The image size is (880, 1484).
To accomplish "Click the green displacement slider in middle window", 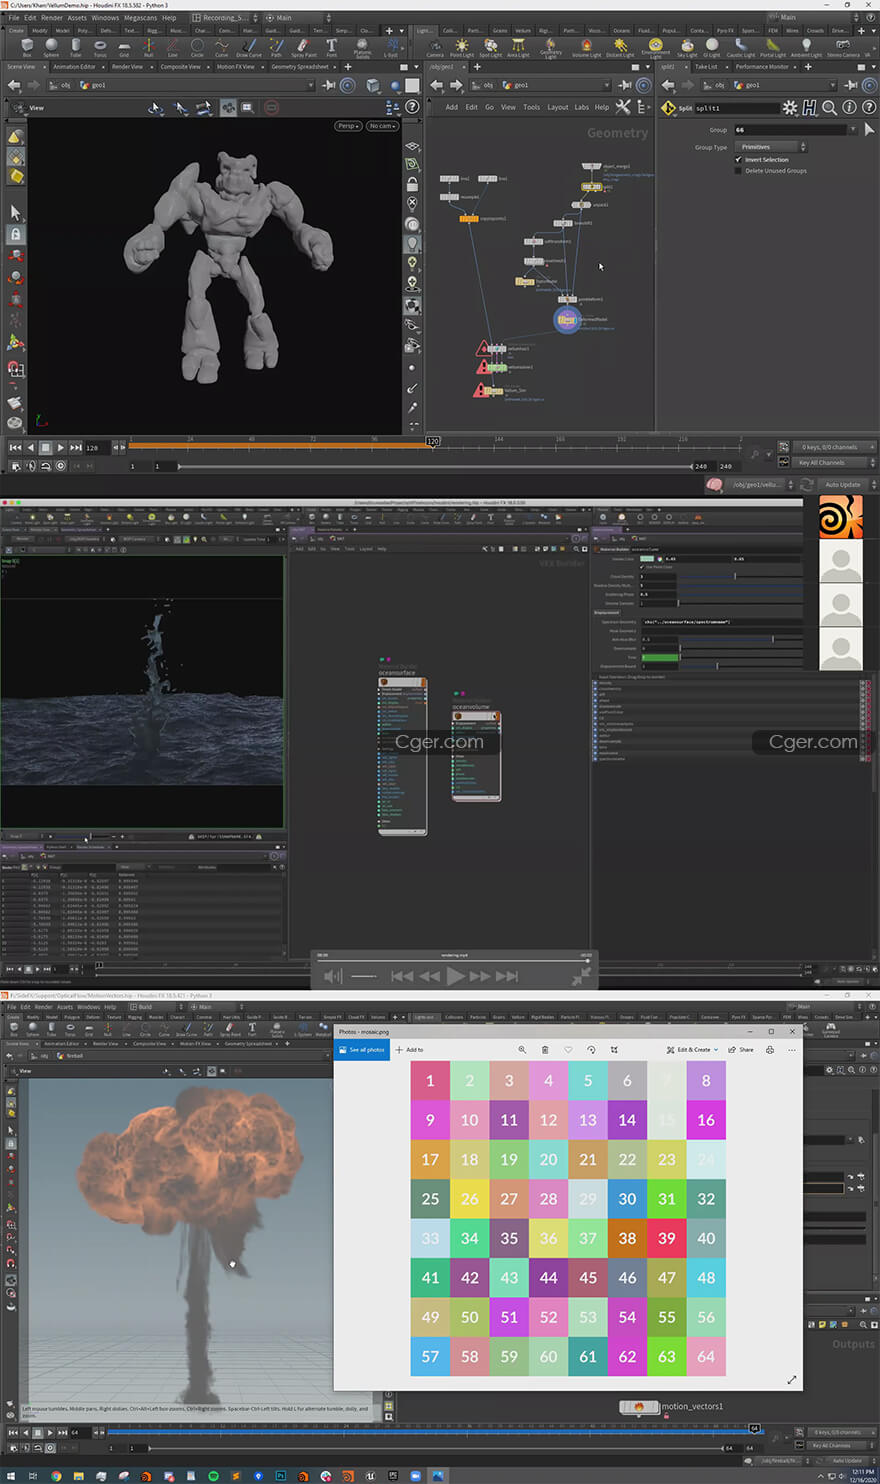I will click(x=660, y=657).
